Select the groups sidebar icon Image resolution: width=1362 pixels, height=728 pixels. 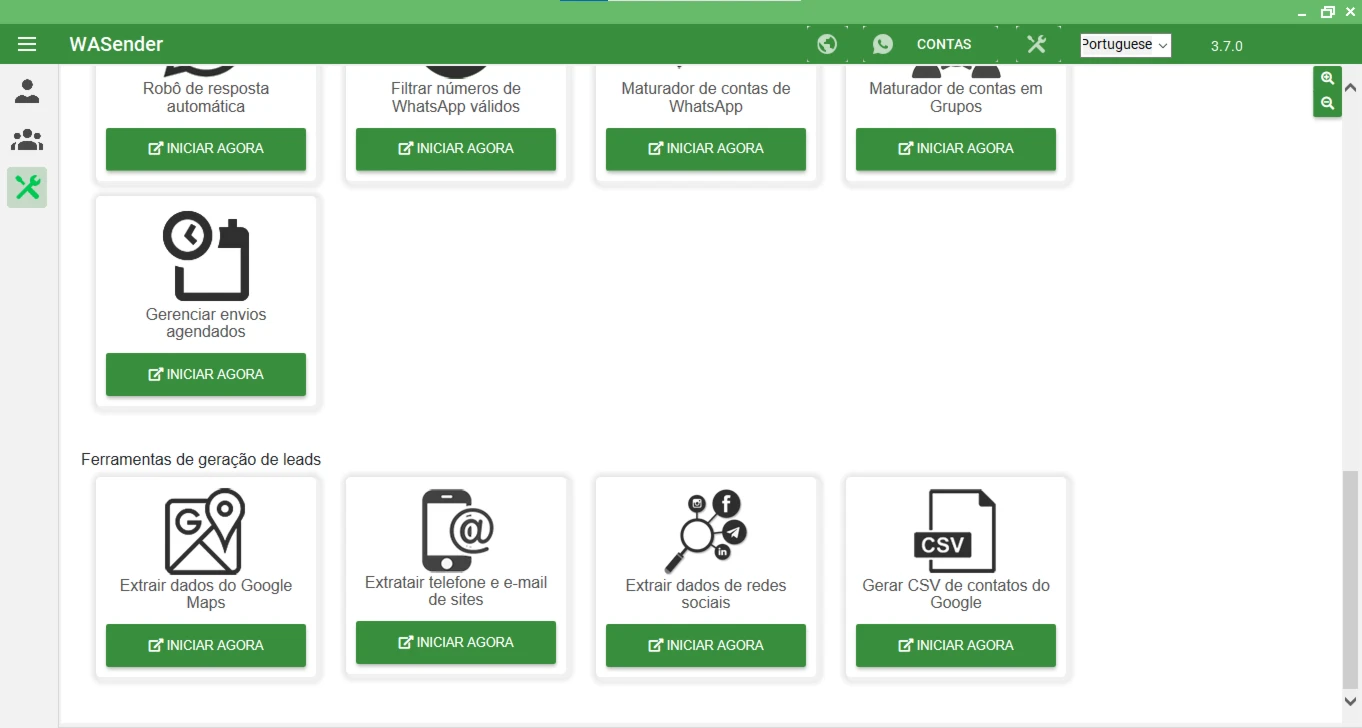27,140
